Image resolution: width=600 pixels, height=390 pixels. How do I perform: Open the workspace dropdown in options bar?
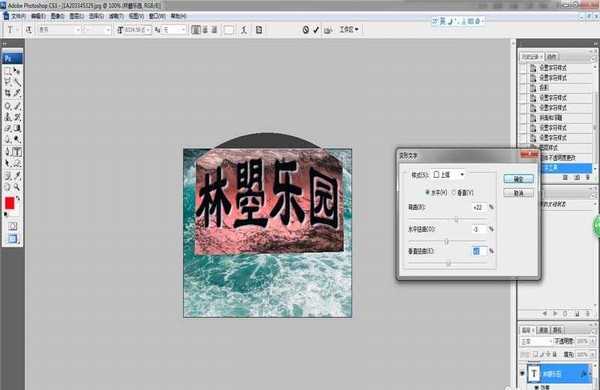349,29
